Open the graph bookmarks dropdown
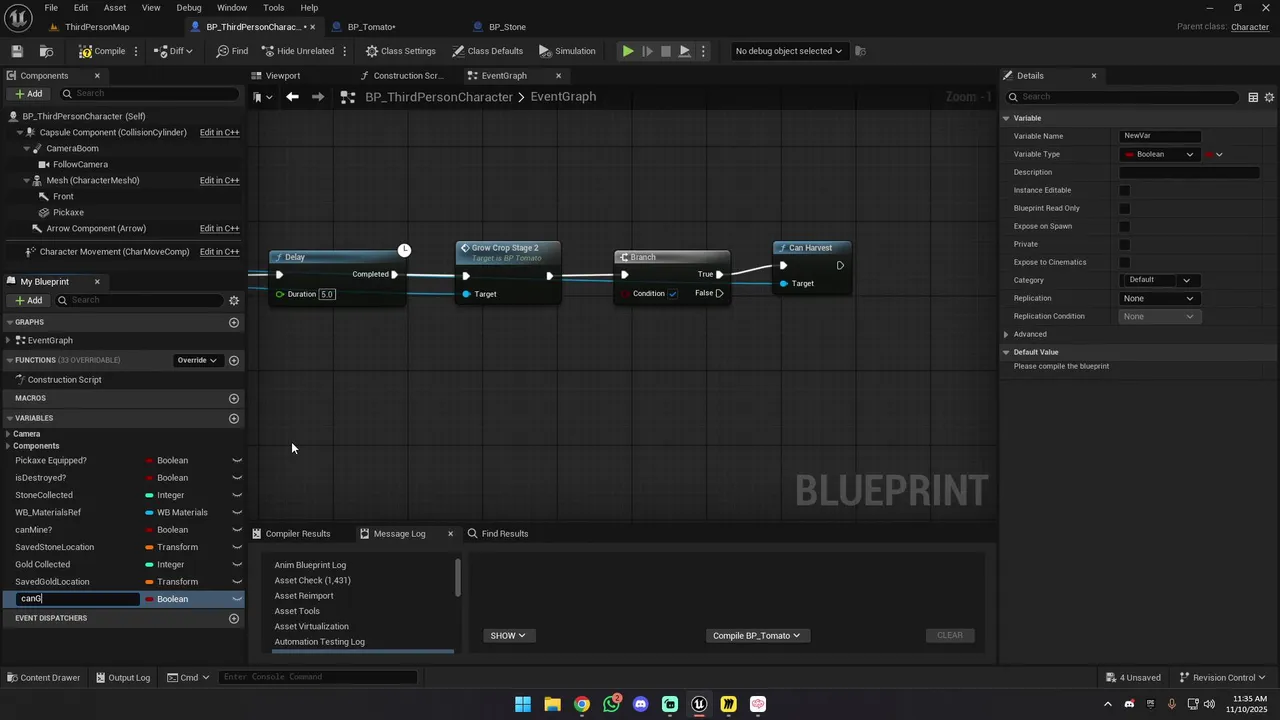 [262, 97]
